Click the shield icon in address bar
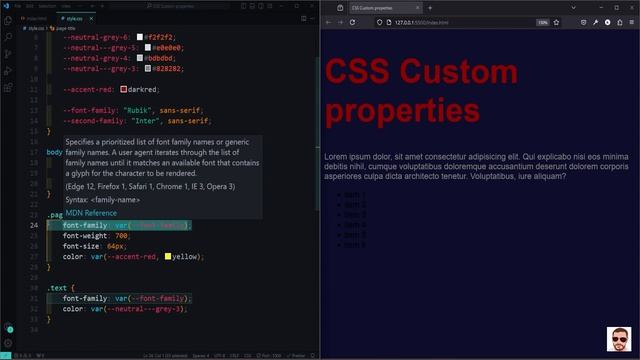640x360 pixels. coord(380,22)
